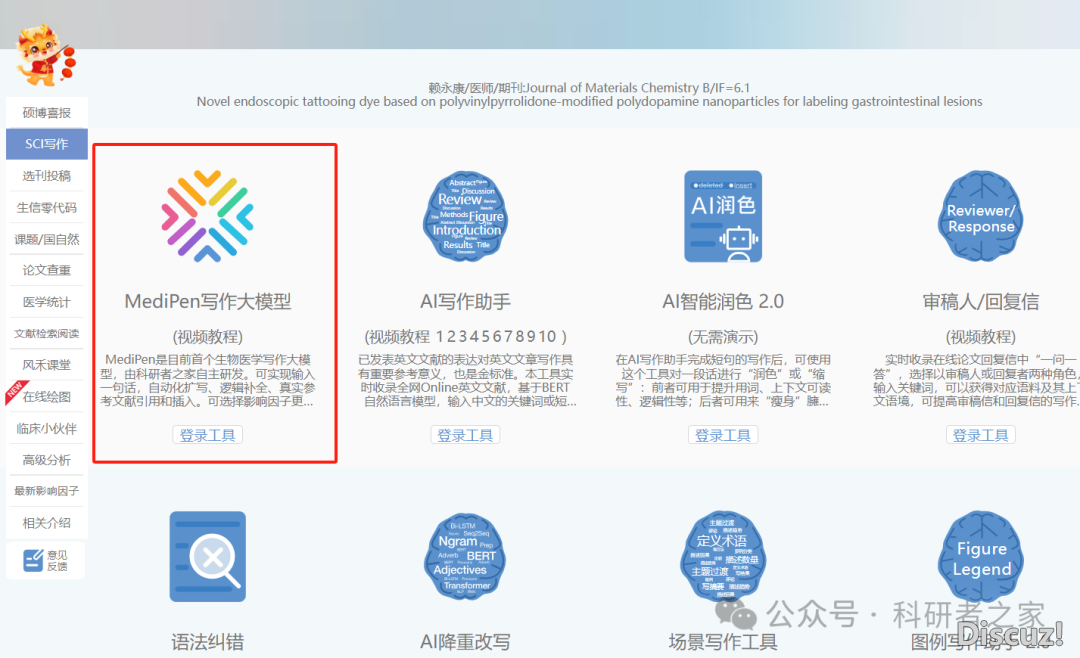The image size is (1080, 658).
Task: Go to 最新影响因子 in the sidebar
Action: [x=47, y=491]
